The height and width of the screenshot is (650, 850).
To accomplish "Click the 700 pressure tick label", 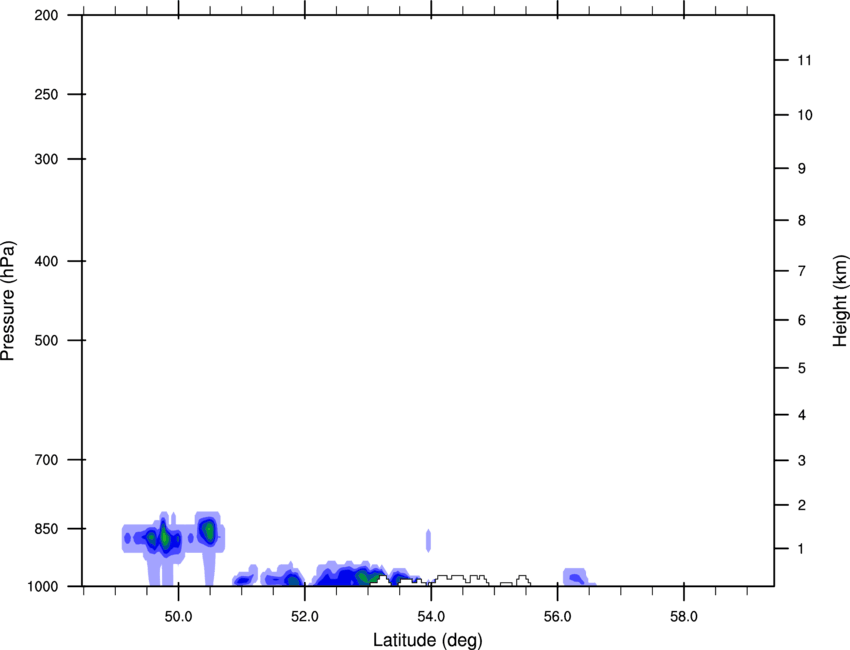I will coord(46,460).
